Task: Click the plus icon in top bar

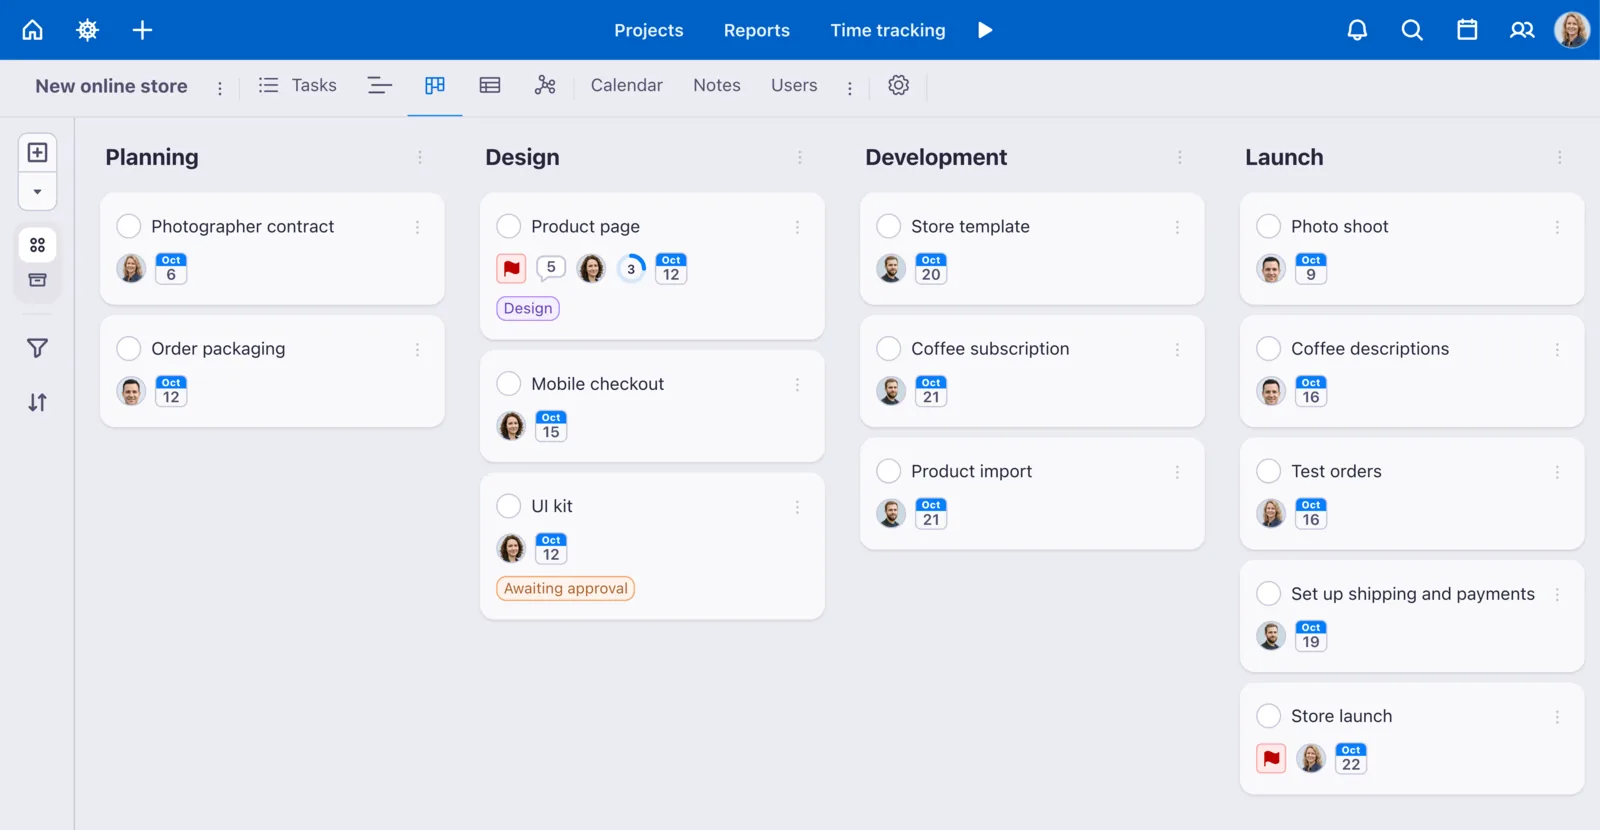Action: point(143,30)
